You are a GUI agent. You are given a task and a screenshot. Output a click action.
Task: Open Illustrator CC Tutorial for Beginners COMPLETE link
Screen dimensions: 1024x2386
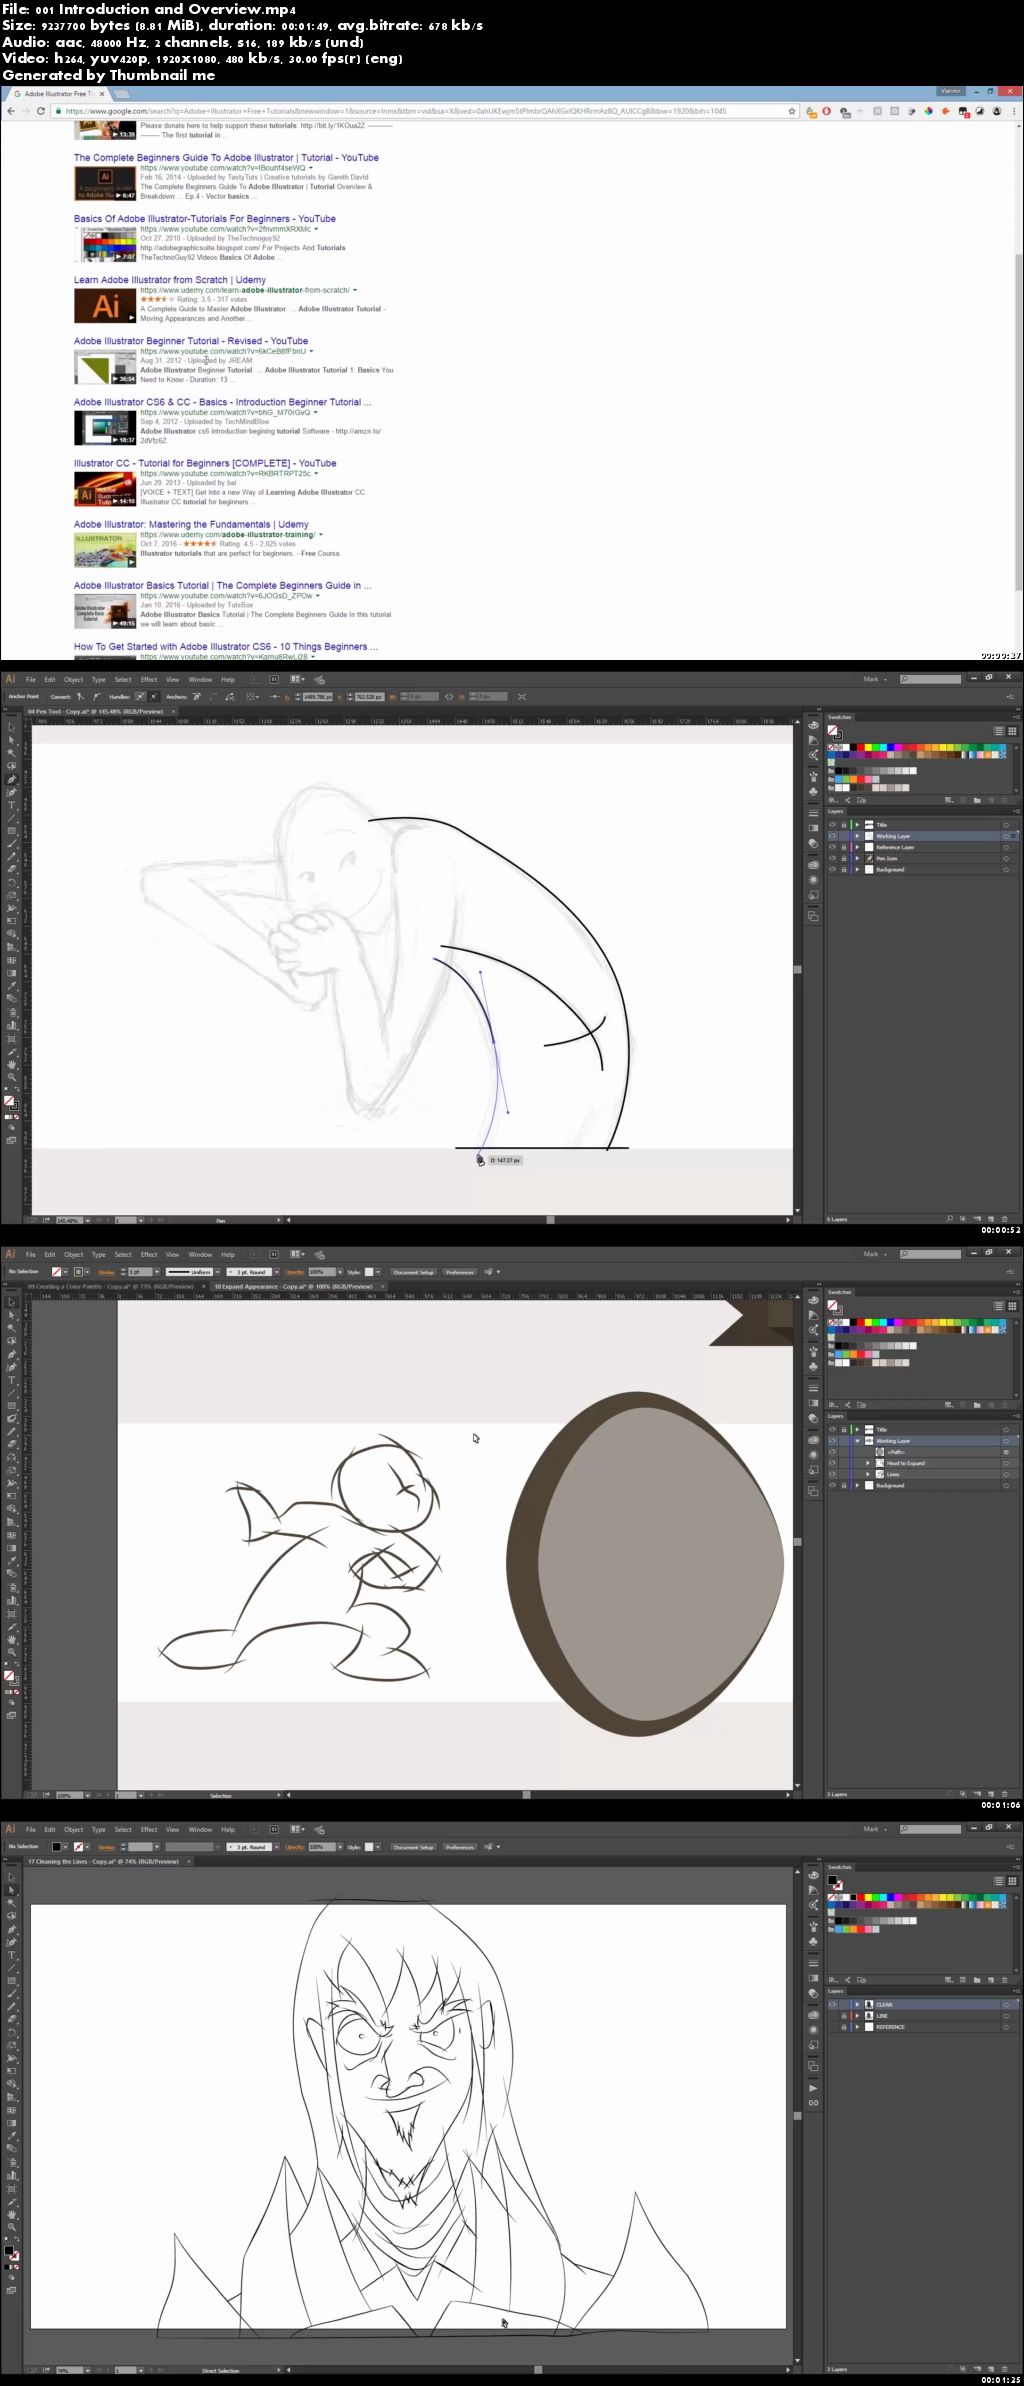coord(205,463)
